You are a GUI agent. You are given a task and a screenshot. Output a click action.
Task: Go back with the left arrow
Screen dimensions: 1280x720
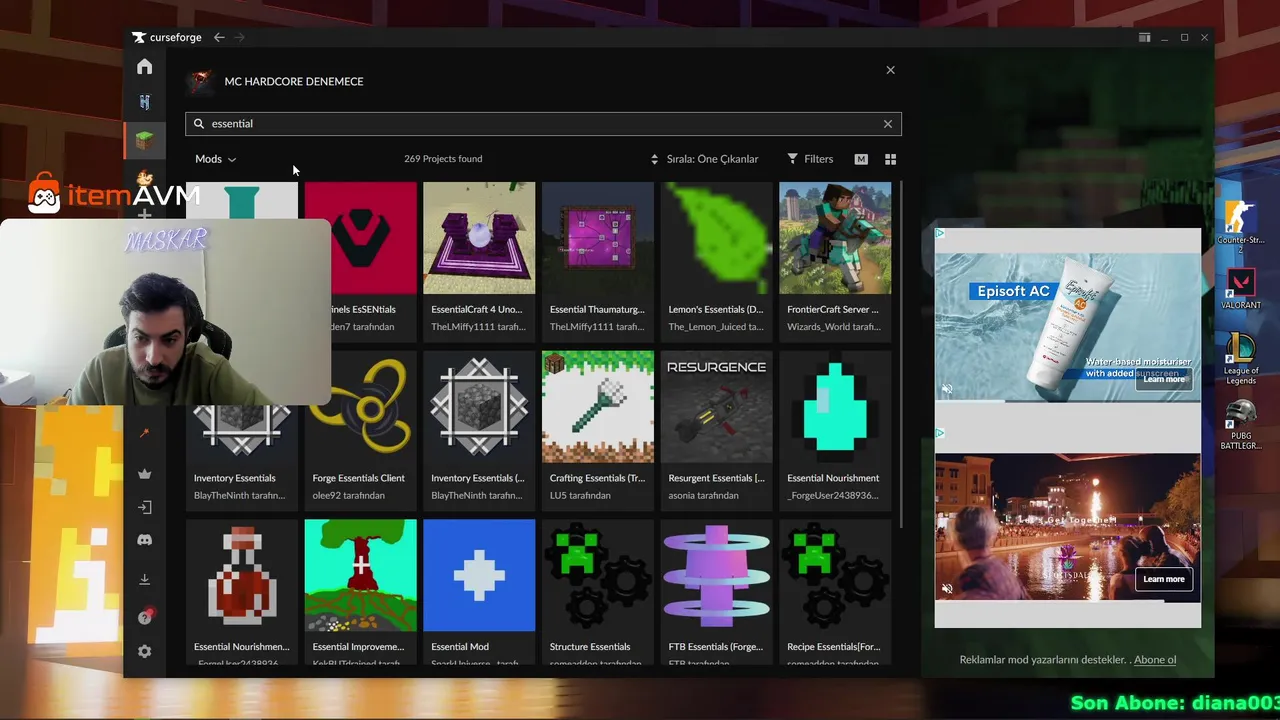[x=219, y=37]
